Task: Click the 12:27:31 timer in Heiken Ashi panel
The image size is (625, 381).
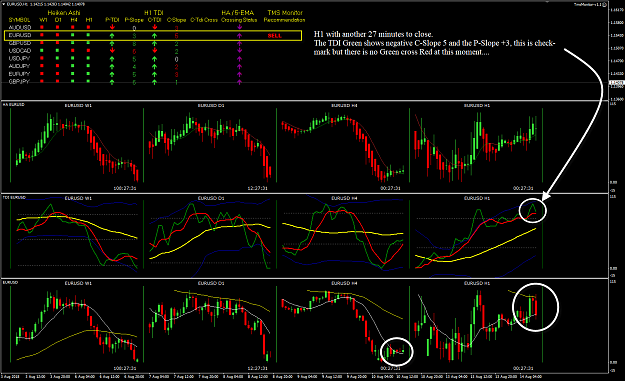Action: 257,188
